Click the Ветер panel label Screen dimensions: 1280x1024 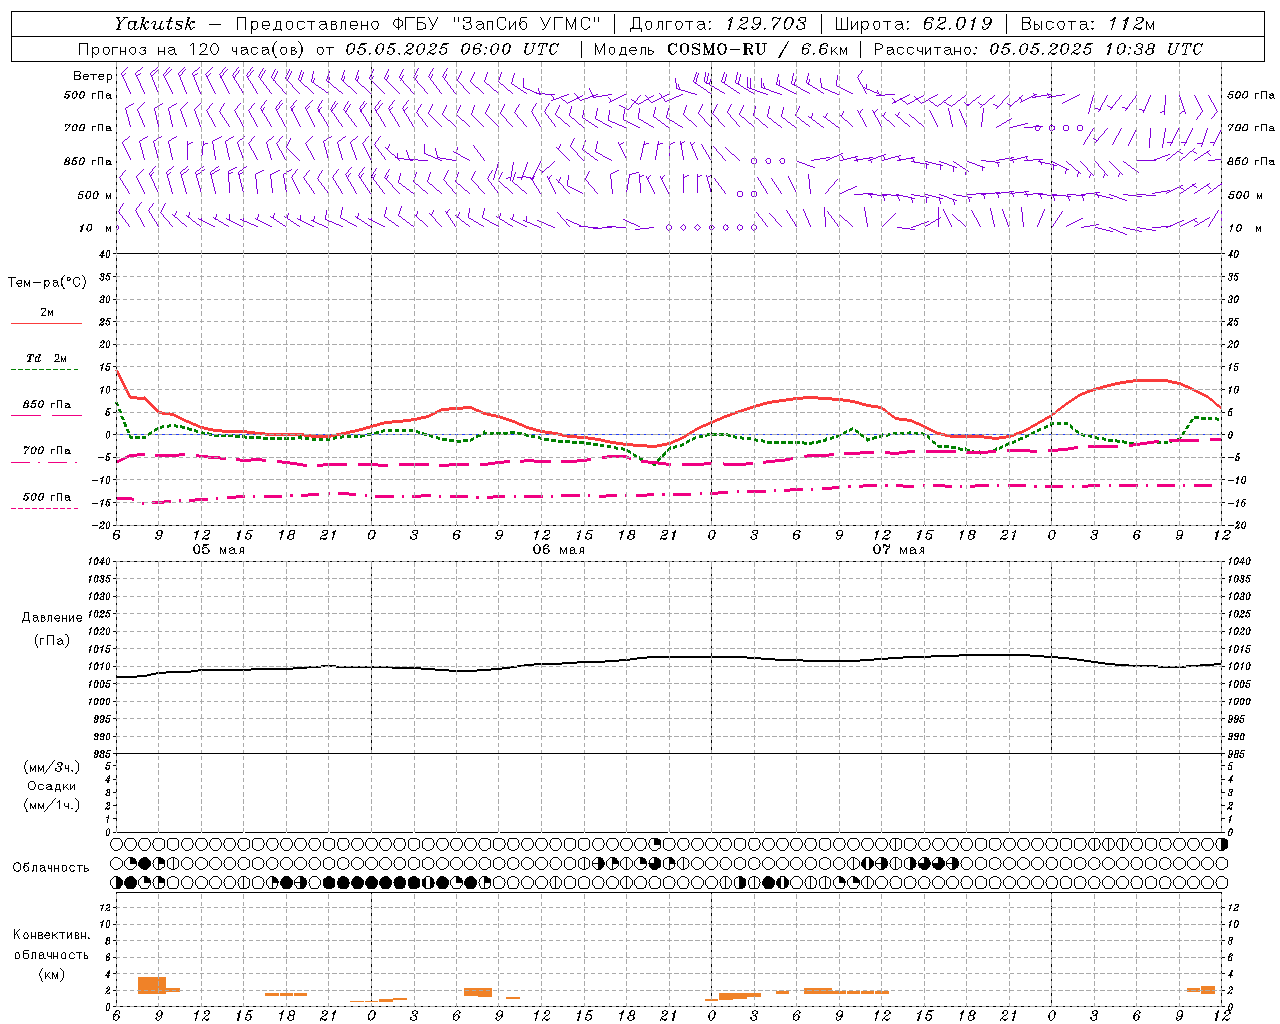[92, 76]
